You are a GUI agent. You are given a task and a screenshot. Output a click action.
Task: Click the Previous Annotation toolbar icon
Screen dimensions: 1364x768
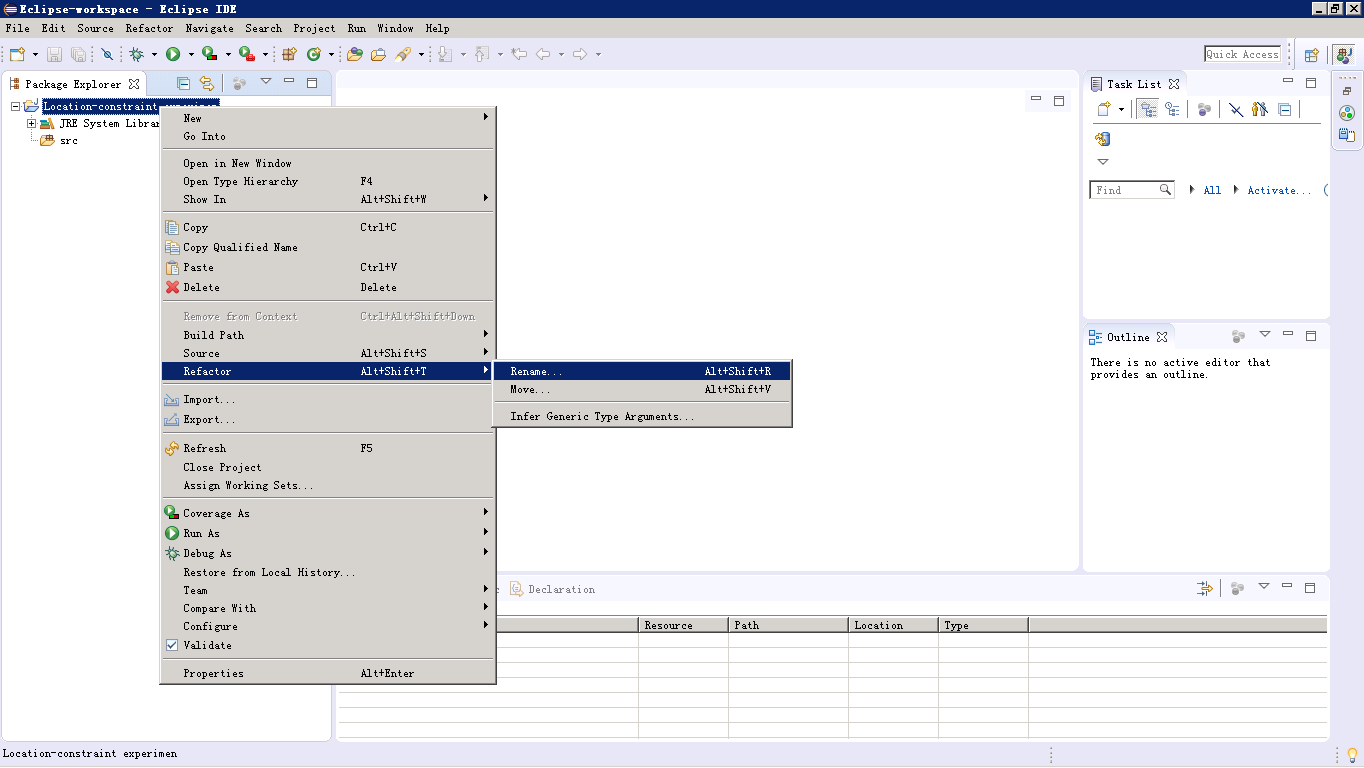pos(482,54)
